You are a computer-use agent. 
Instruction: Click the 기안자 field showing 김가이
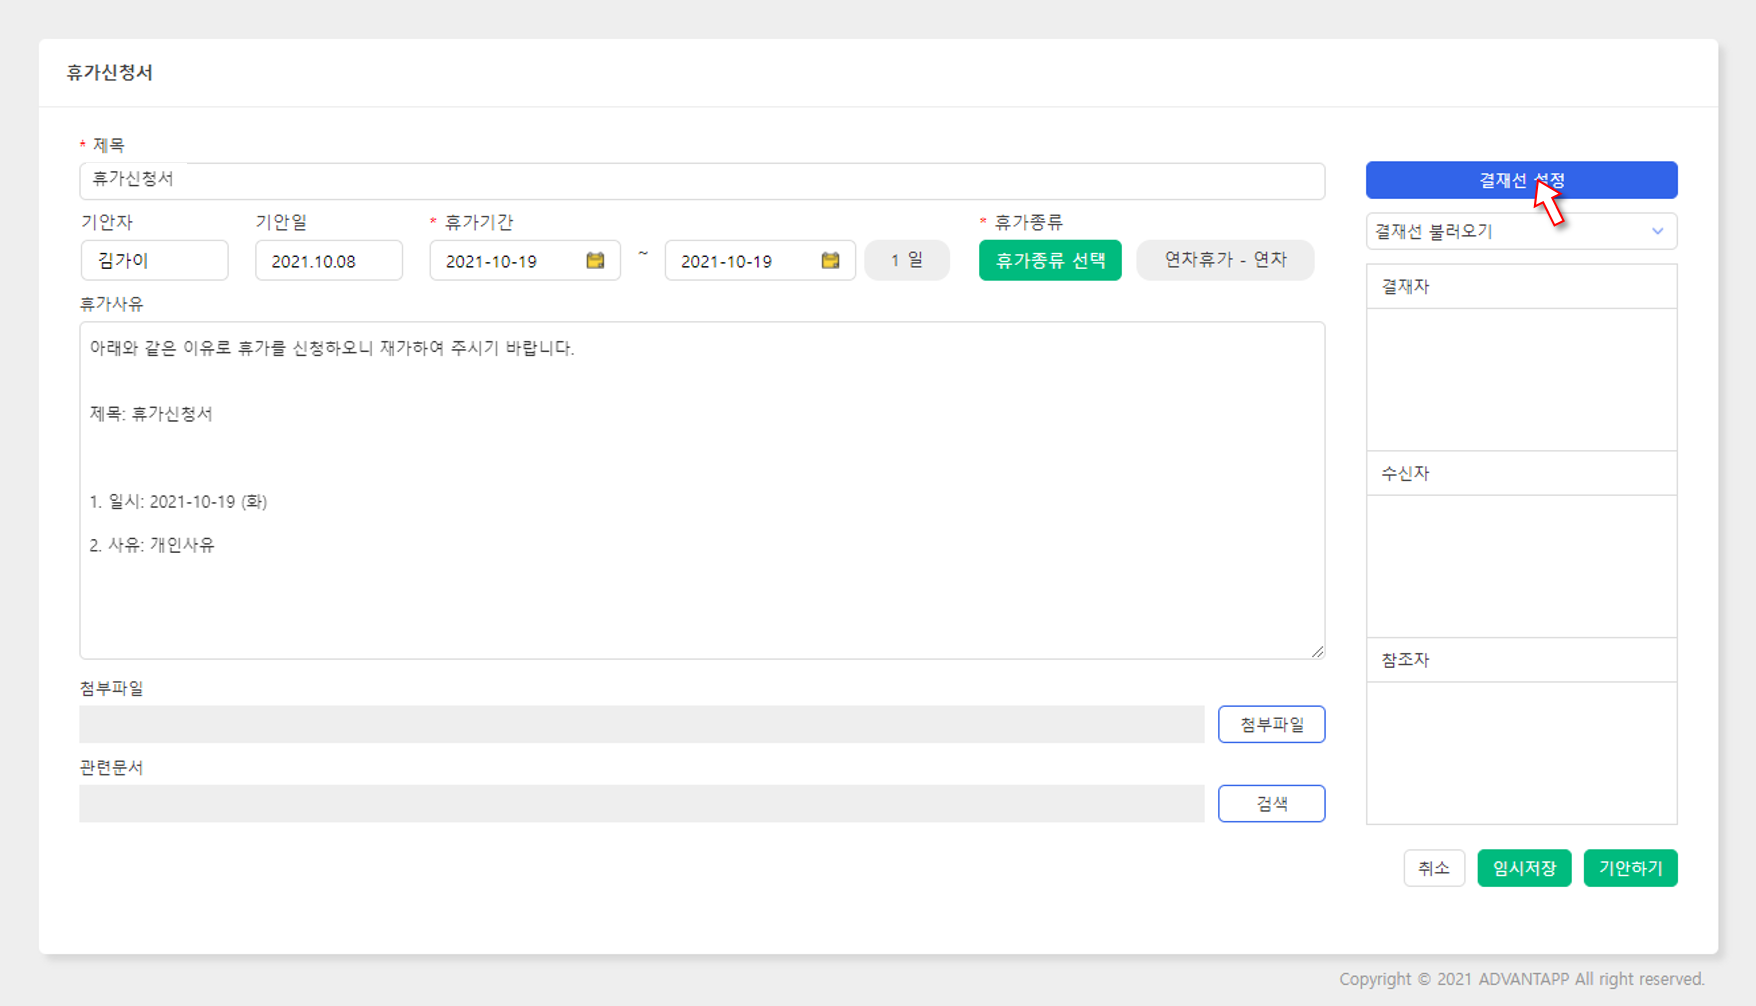click(154, 260)
